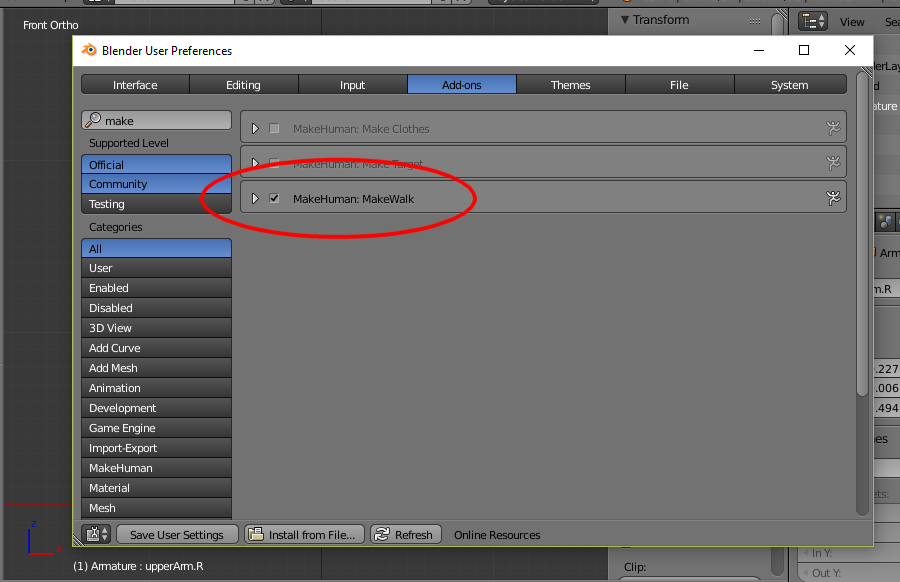Viewport: 900px width, 582px height.
Task: Open the outliner editor type menu by View
Action: point(813,22)
